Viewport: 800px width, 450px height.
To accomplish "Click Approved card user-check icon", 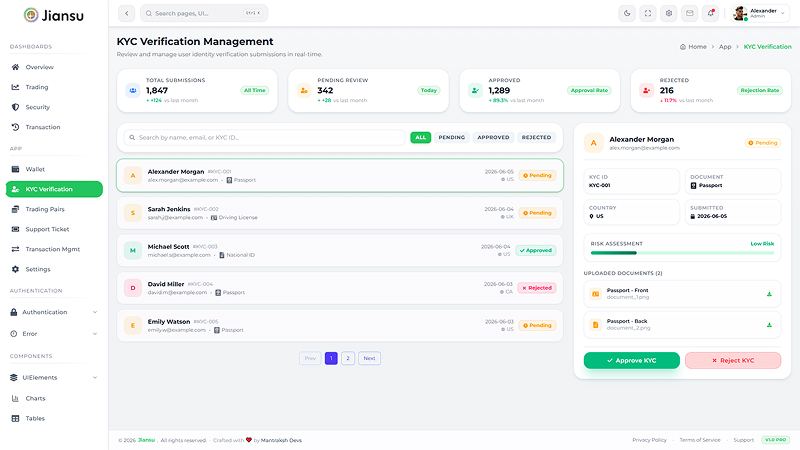I will (475, 90).
